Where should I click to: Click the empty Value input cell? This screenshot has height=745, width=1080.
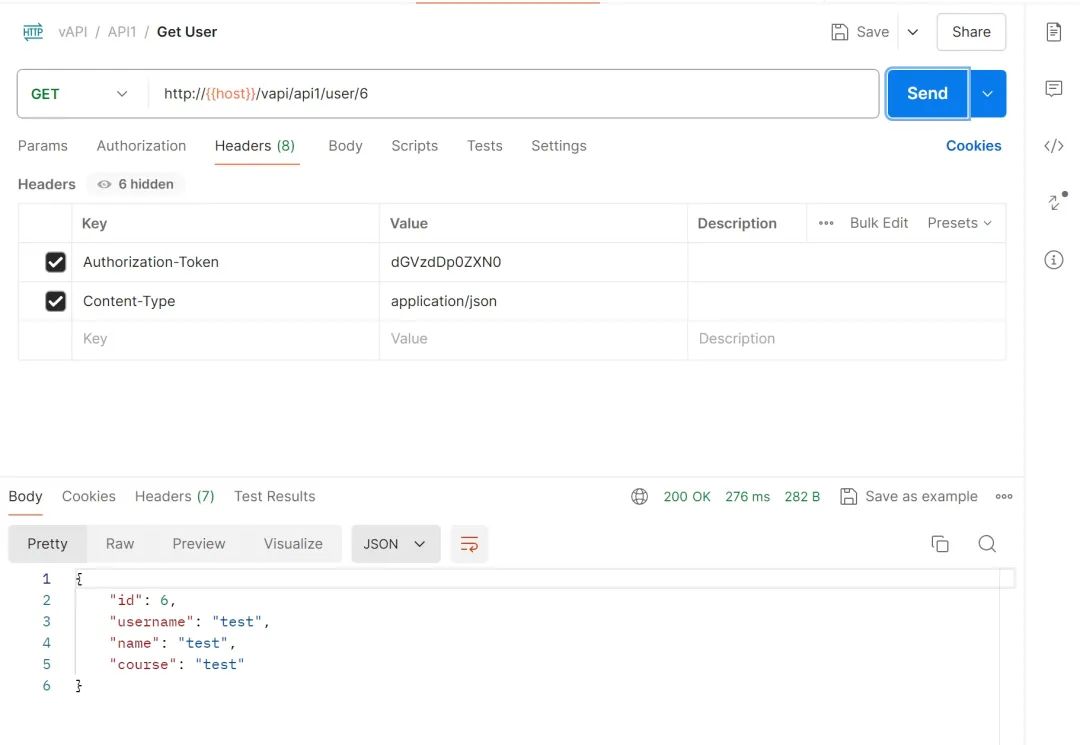(x=533, y=339)
